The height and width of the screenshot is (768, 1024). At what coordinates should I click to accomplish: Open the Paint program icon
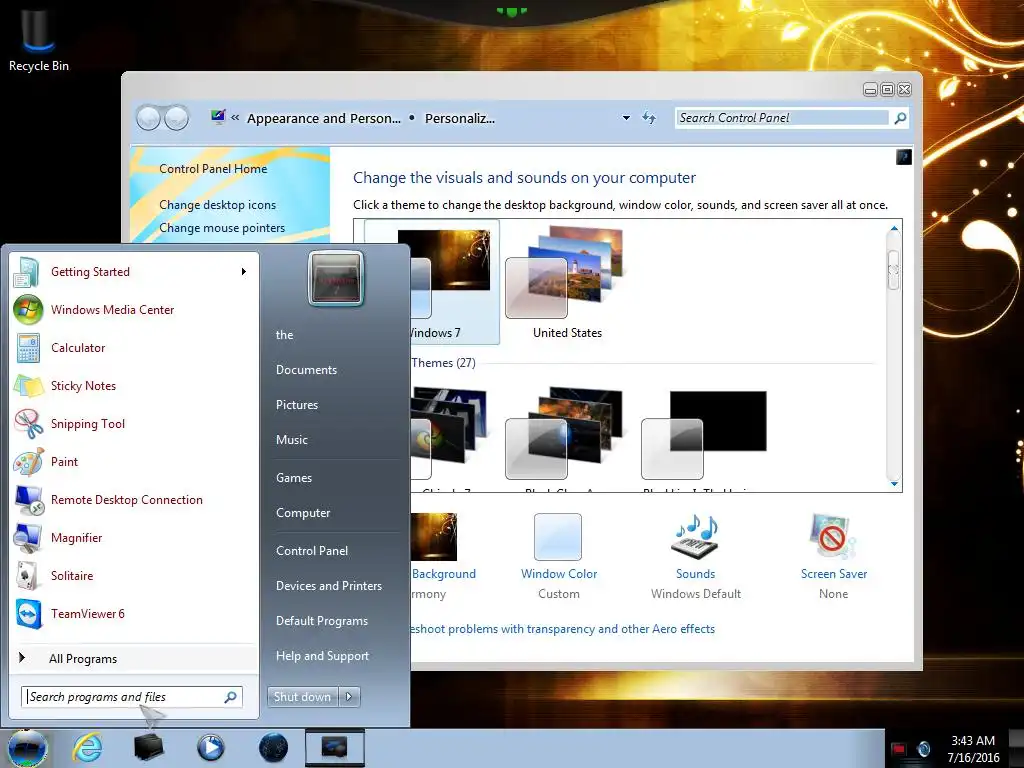pyautogui.click(x=28, y=462)
